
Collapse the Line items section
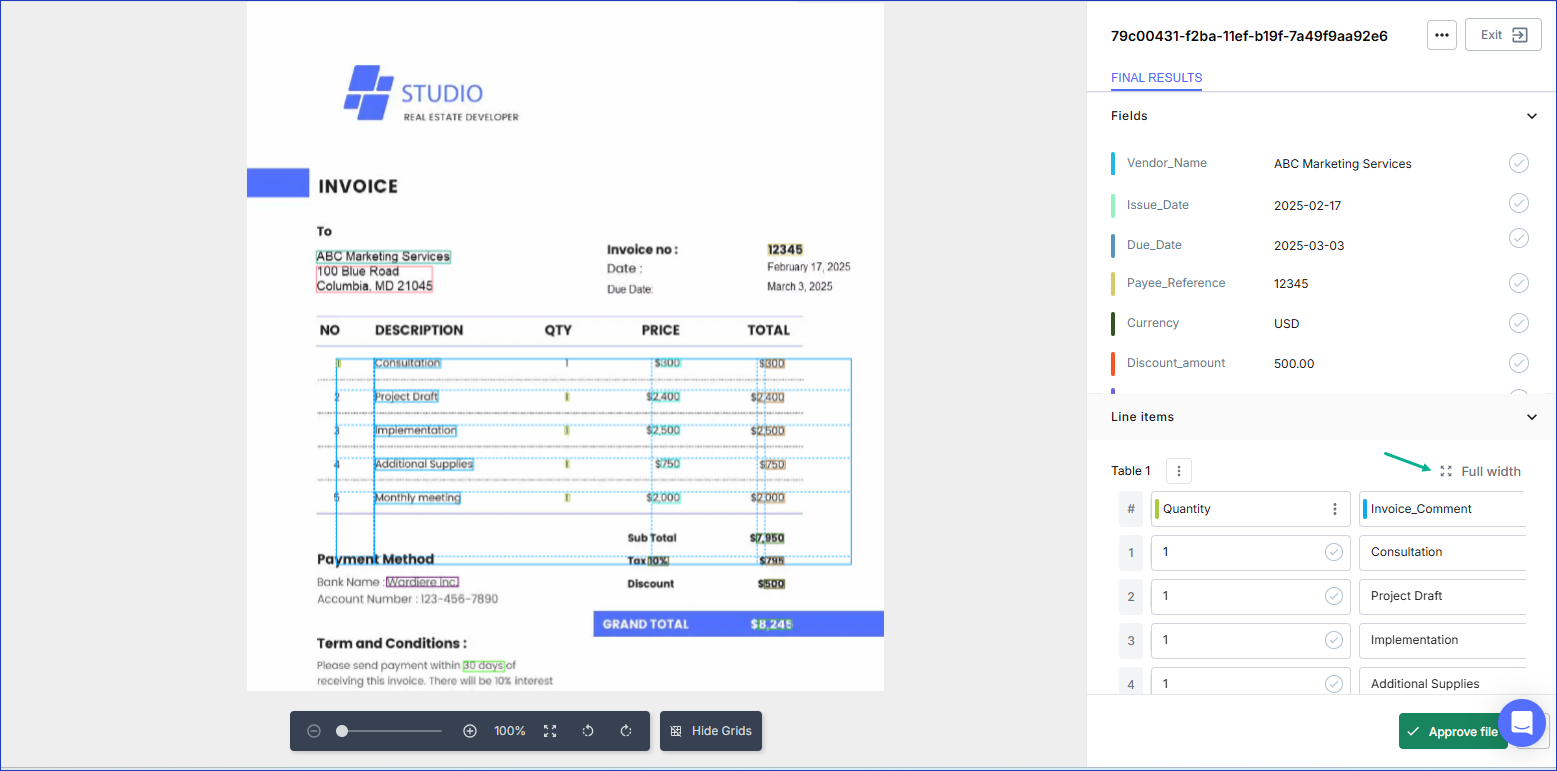(x=1531, y=417)
